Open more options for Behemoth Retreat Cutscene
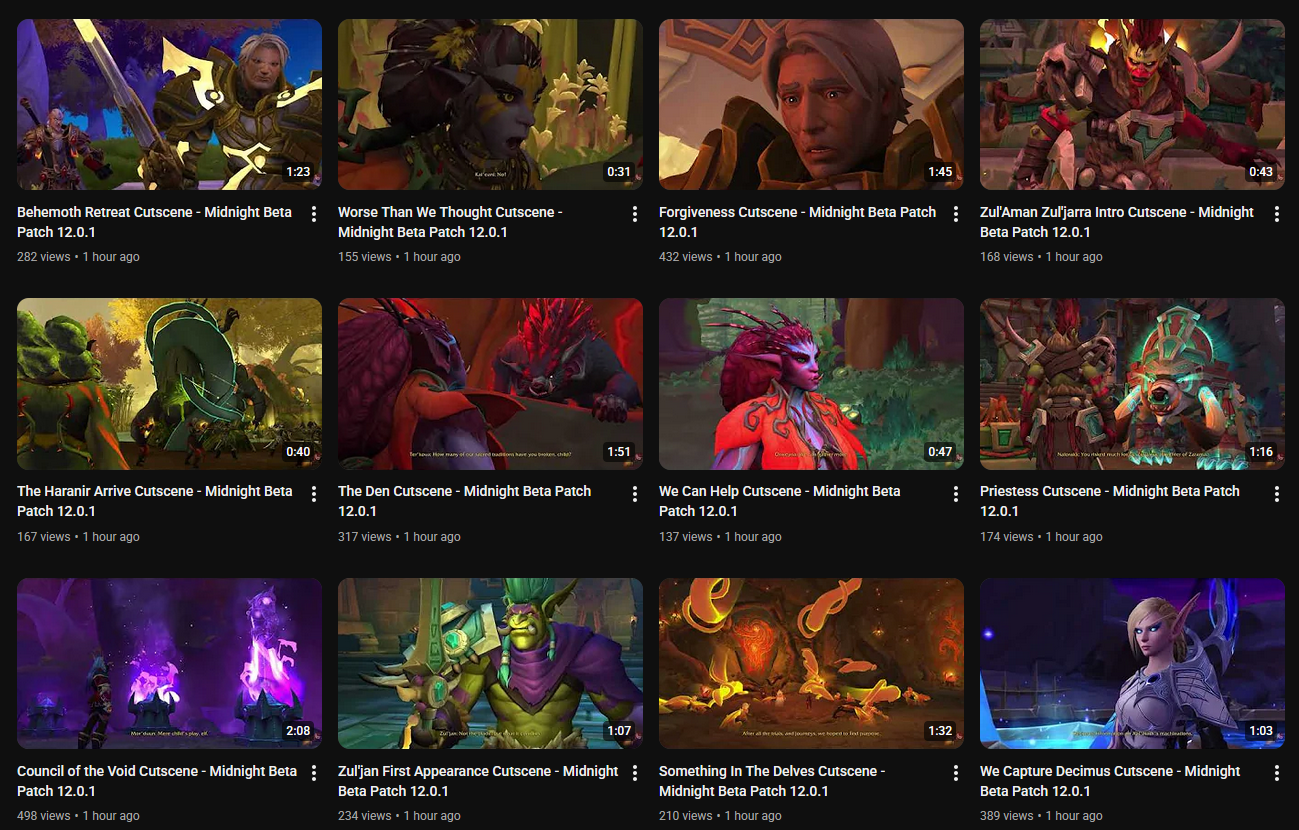Screen dimensions: 1299x830 [314, 214]
